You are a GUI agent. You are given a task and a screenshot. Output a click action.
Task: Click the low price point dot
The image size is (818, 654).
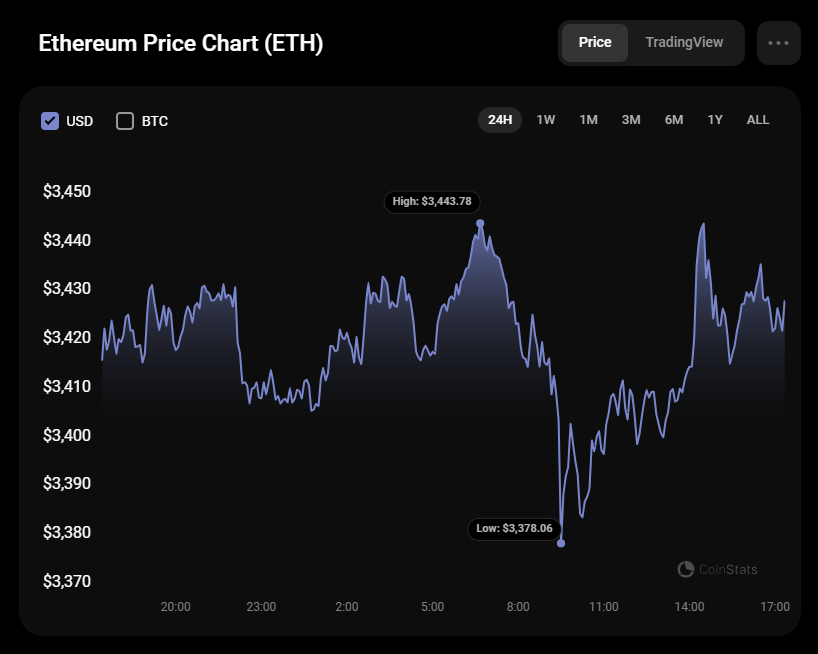coord(561,543)
